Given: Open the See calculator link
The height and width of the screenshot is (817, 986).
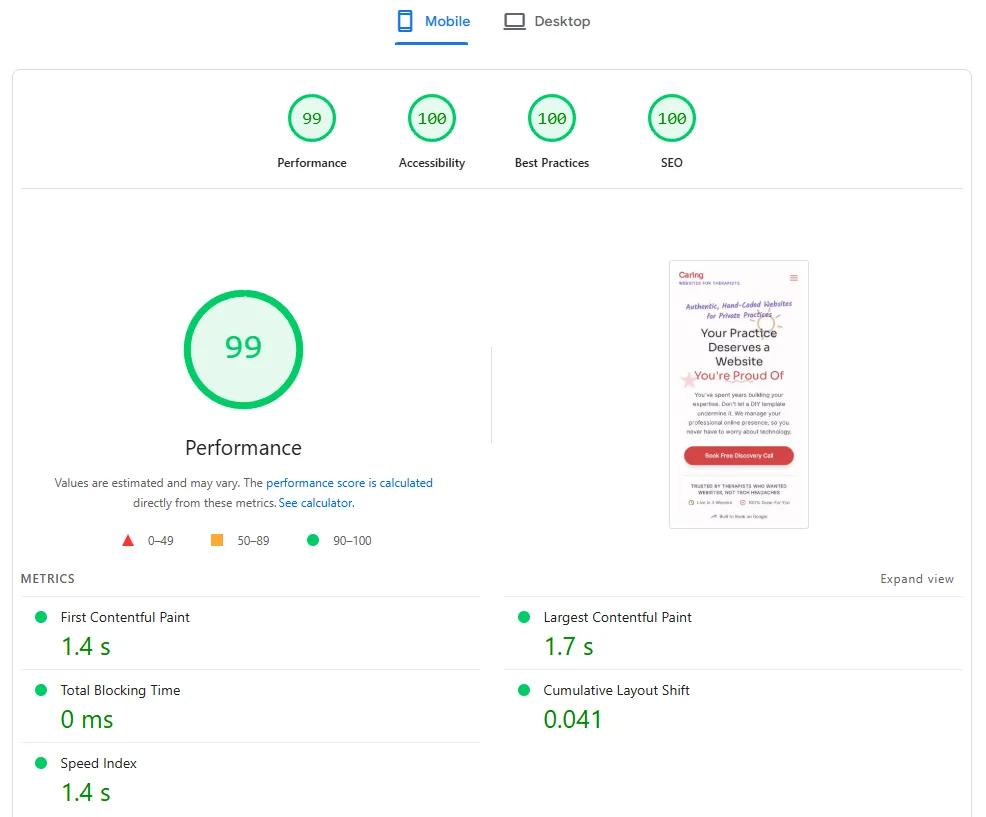Looking at the screenshot, I should 315,503.
